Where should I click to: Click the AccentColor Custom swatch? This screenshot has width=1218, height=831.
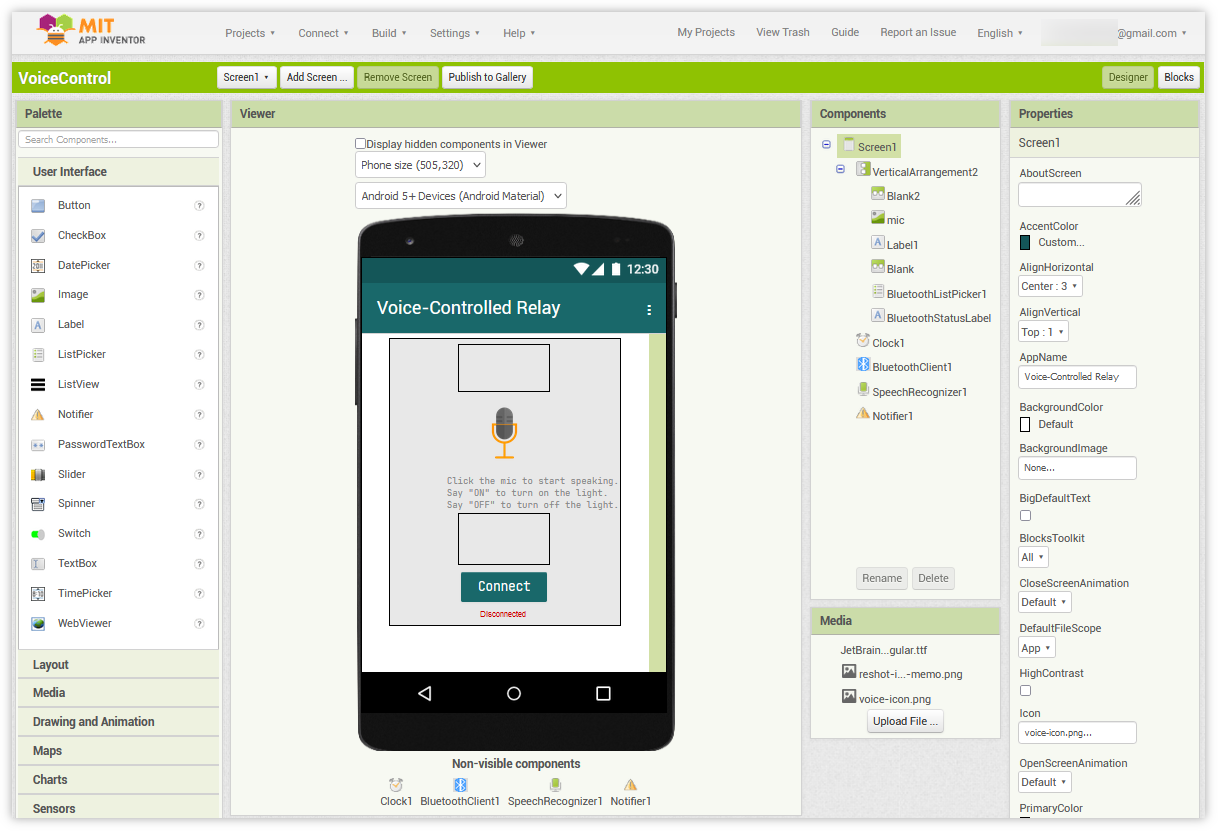(x=1025, y=242)
